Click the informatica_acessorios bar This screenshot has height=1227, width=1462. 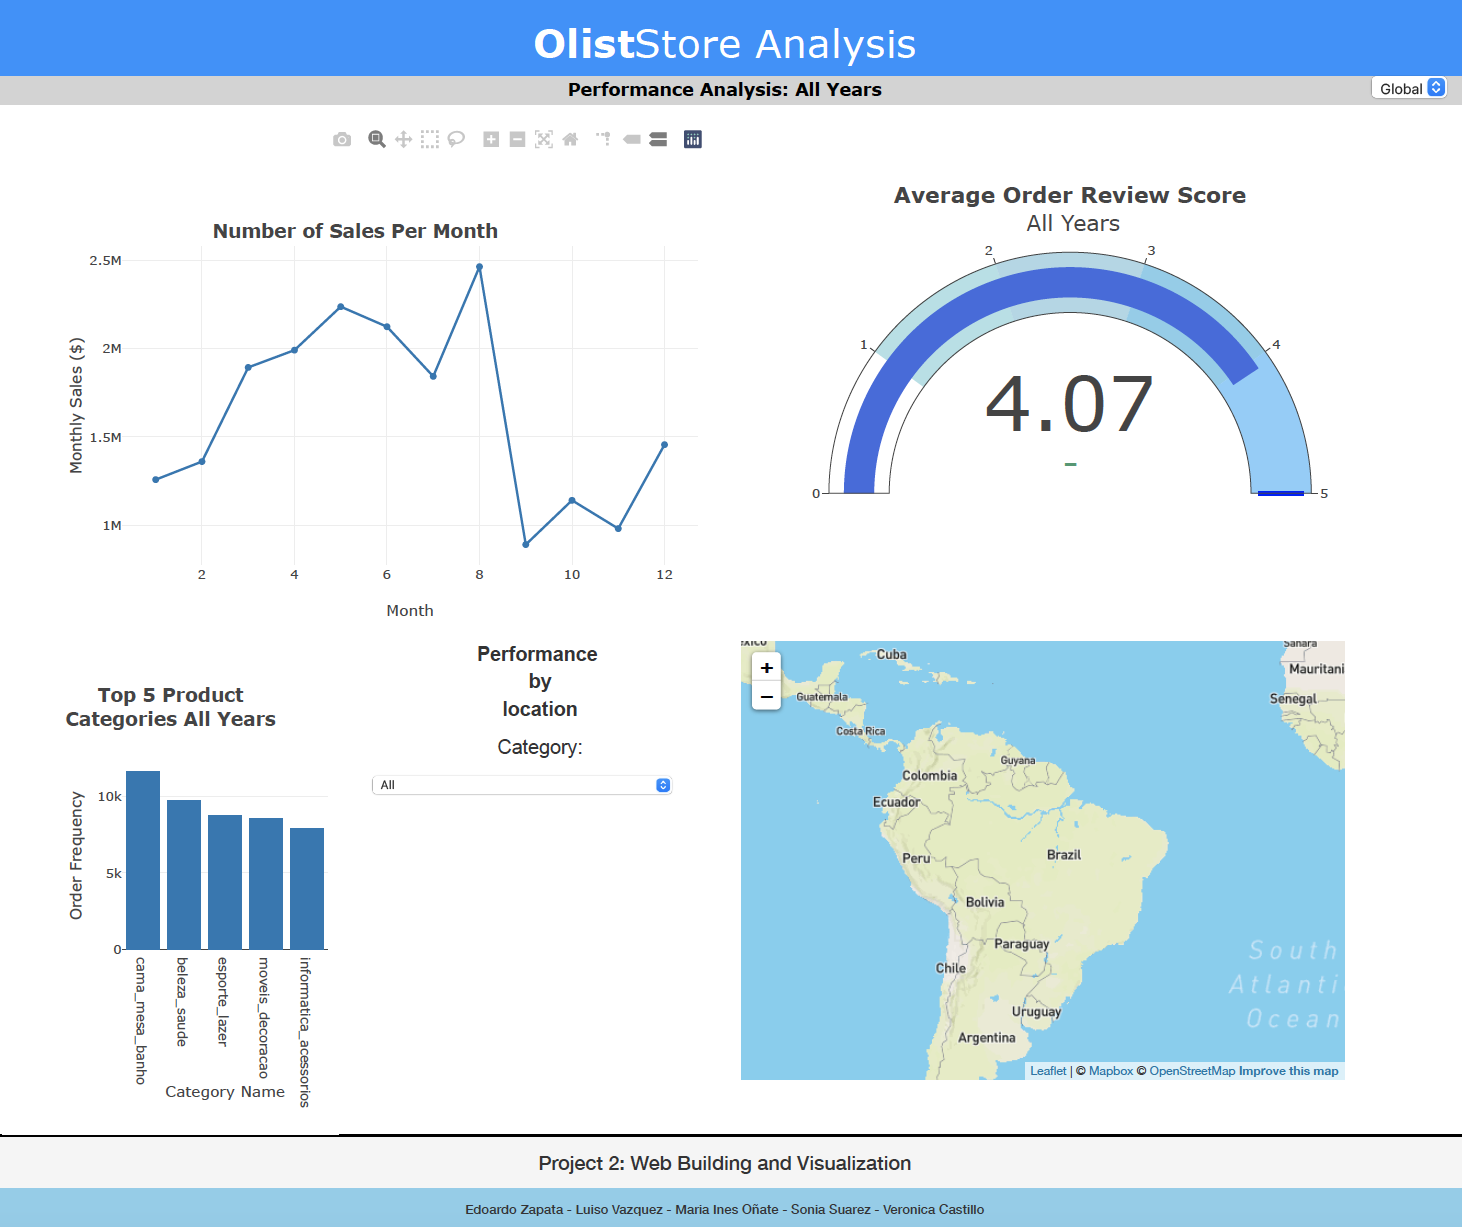point(307,889)
